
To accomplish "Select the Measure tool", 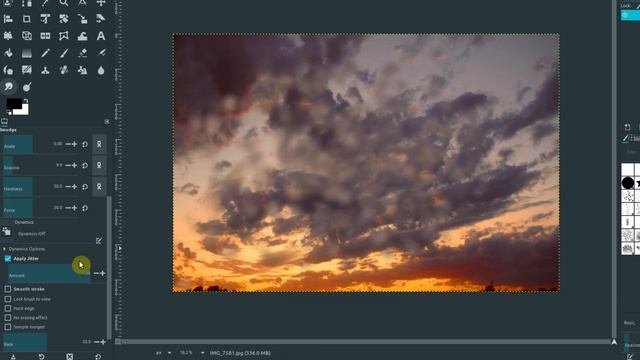I will pos(82,3).
